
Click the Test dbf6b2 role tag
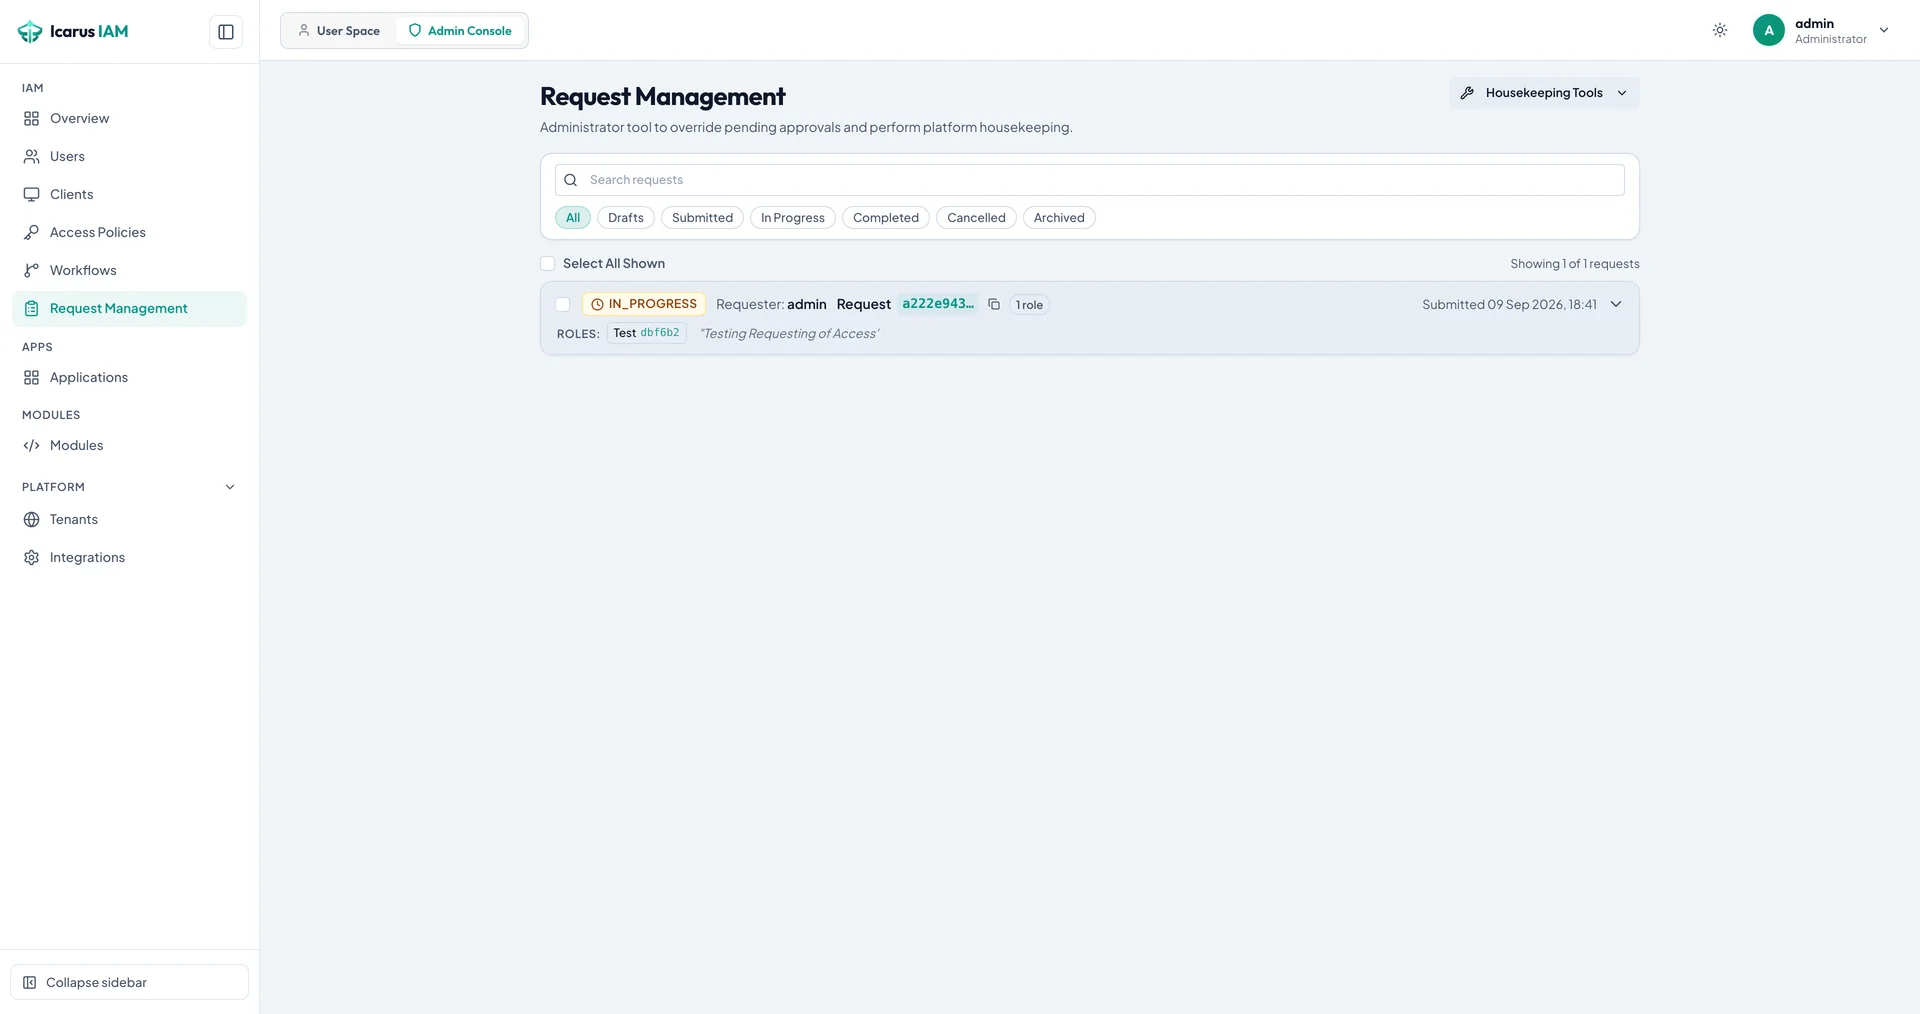coord(646,333)
